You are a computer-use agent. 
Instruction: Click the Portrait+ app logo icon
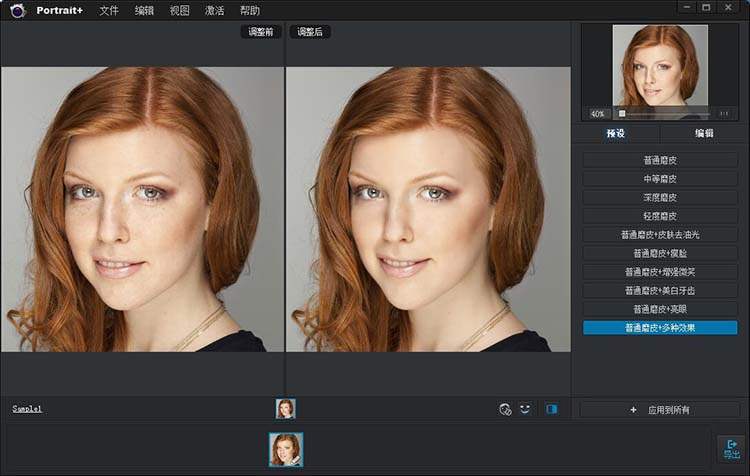coord(17,10)
